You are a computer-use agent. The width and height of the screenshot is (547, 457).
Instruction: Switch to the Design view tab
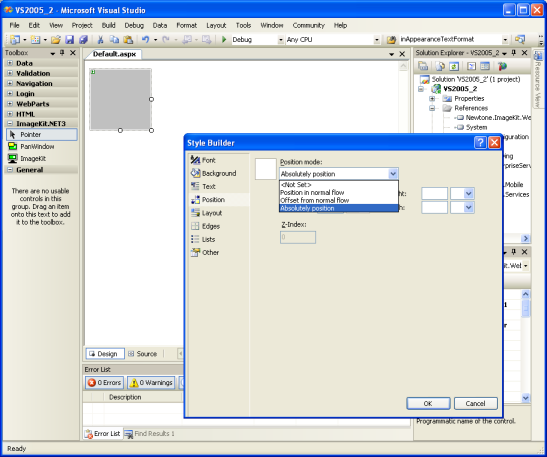[105, 354]
